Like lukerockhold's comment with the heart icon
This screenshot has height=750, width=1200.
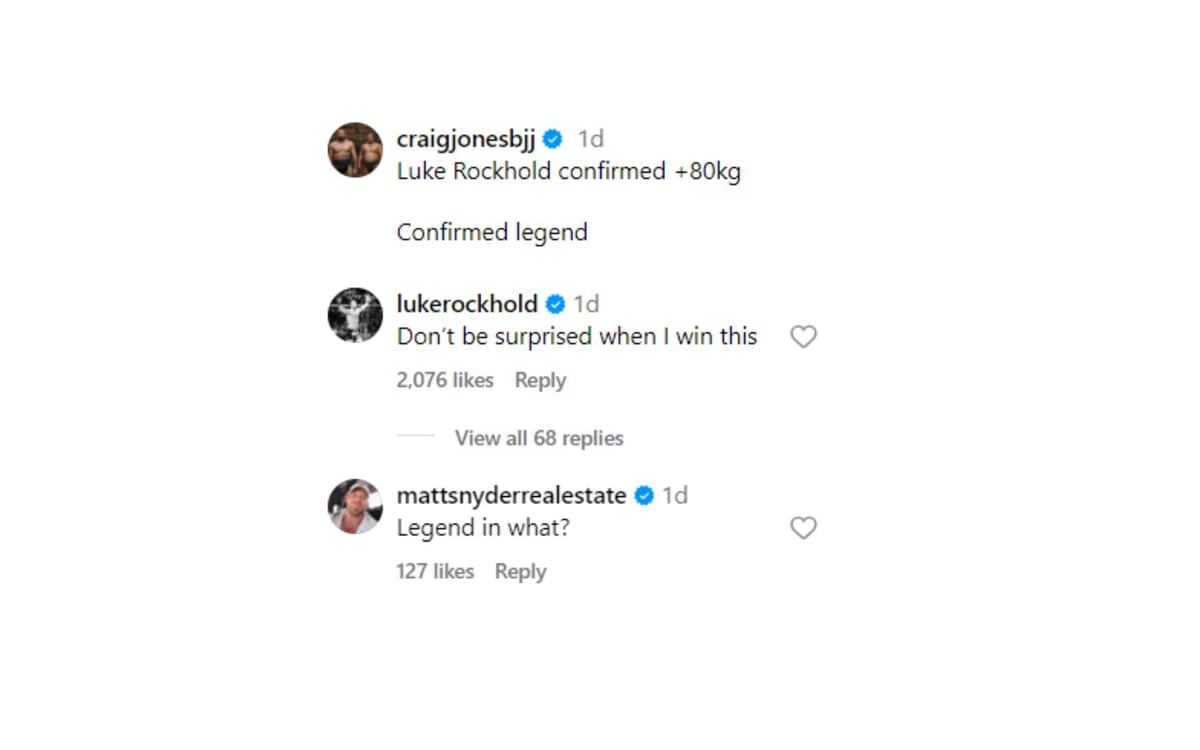[x=803, y=337]
